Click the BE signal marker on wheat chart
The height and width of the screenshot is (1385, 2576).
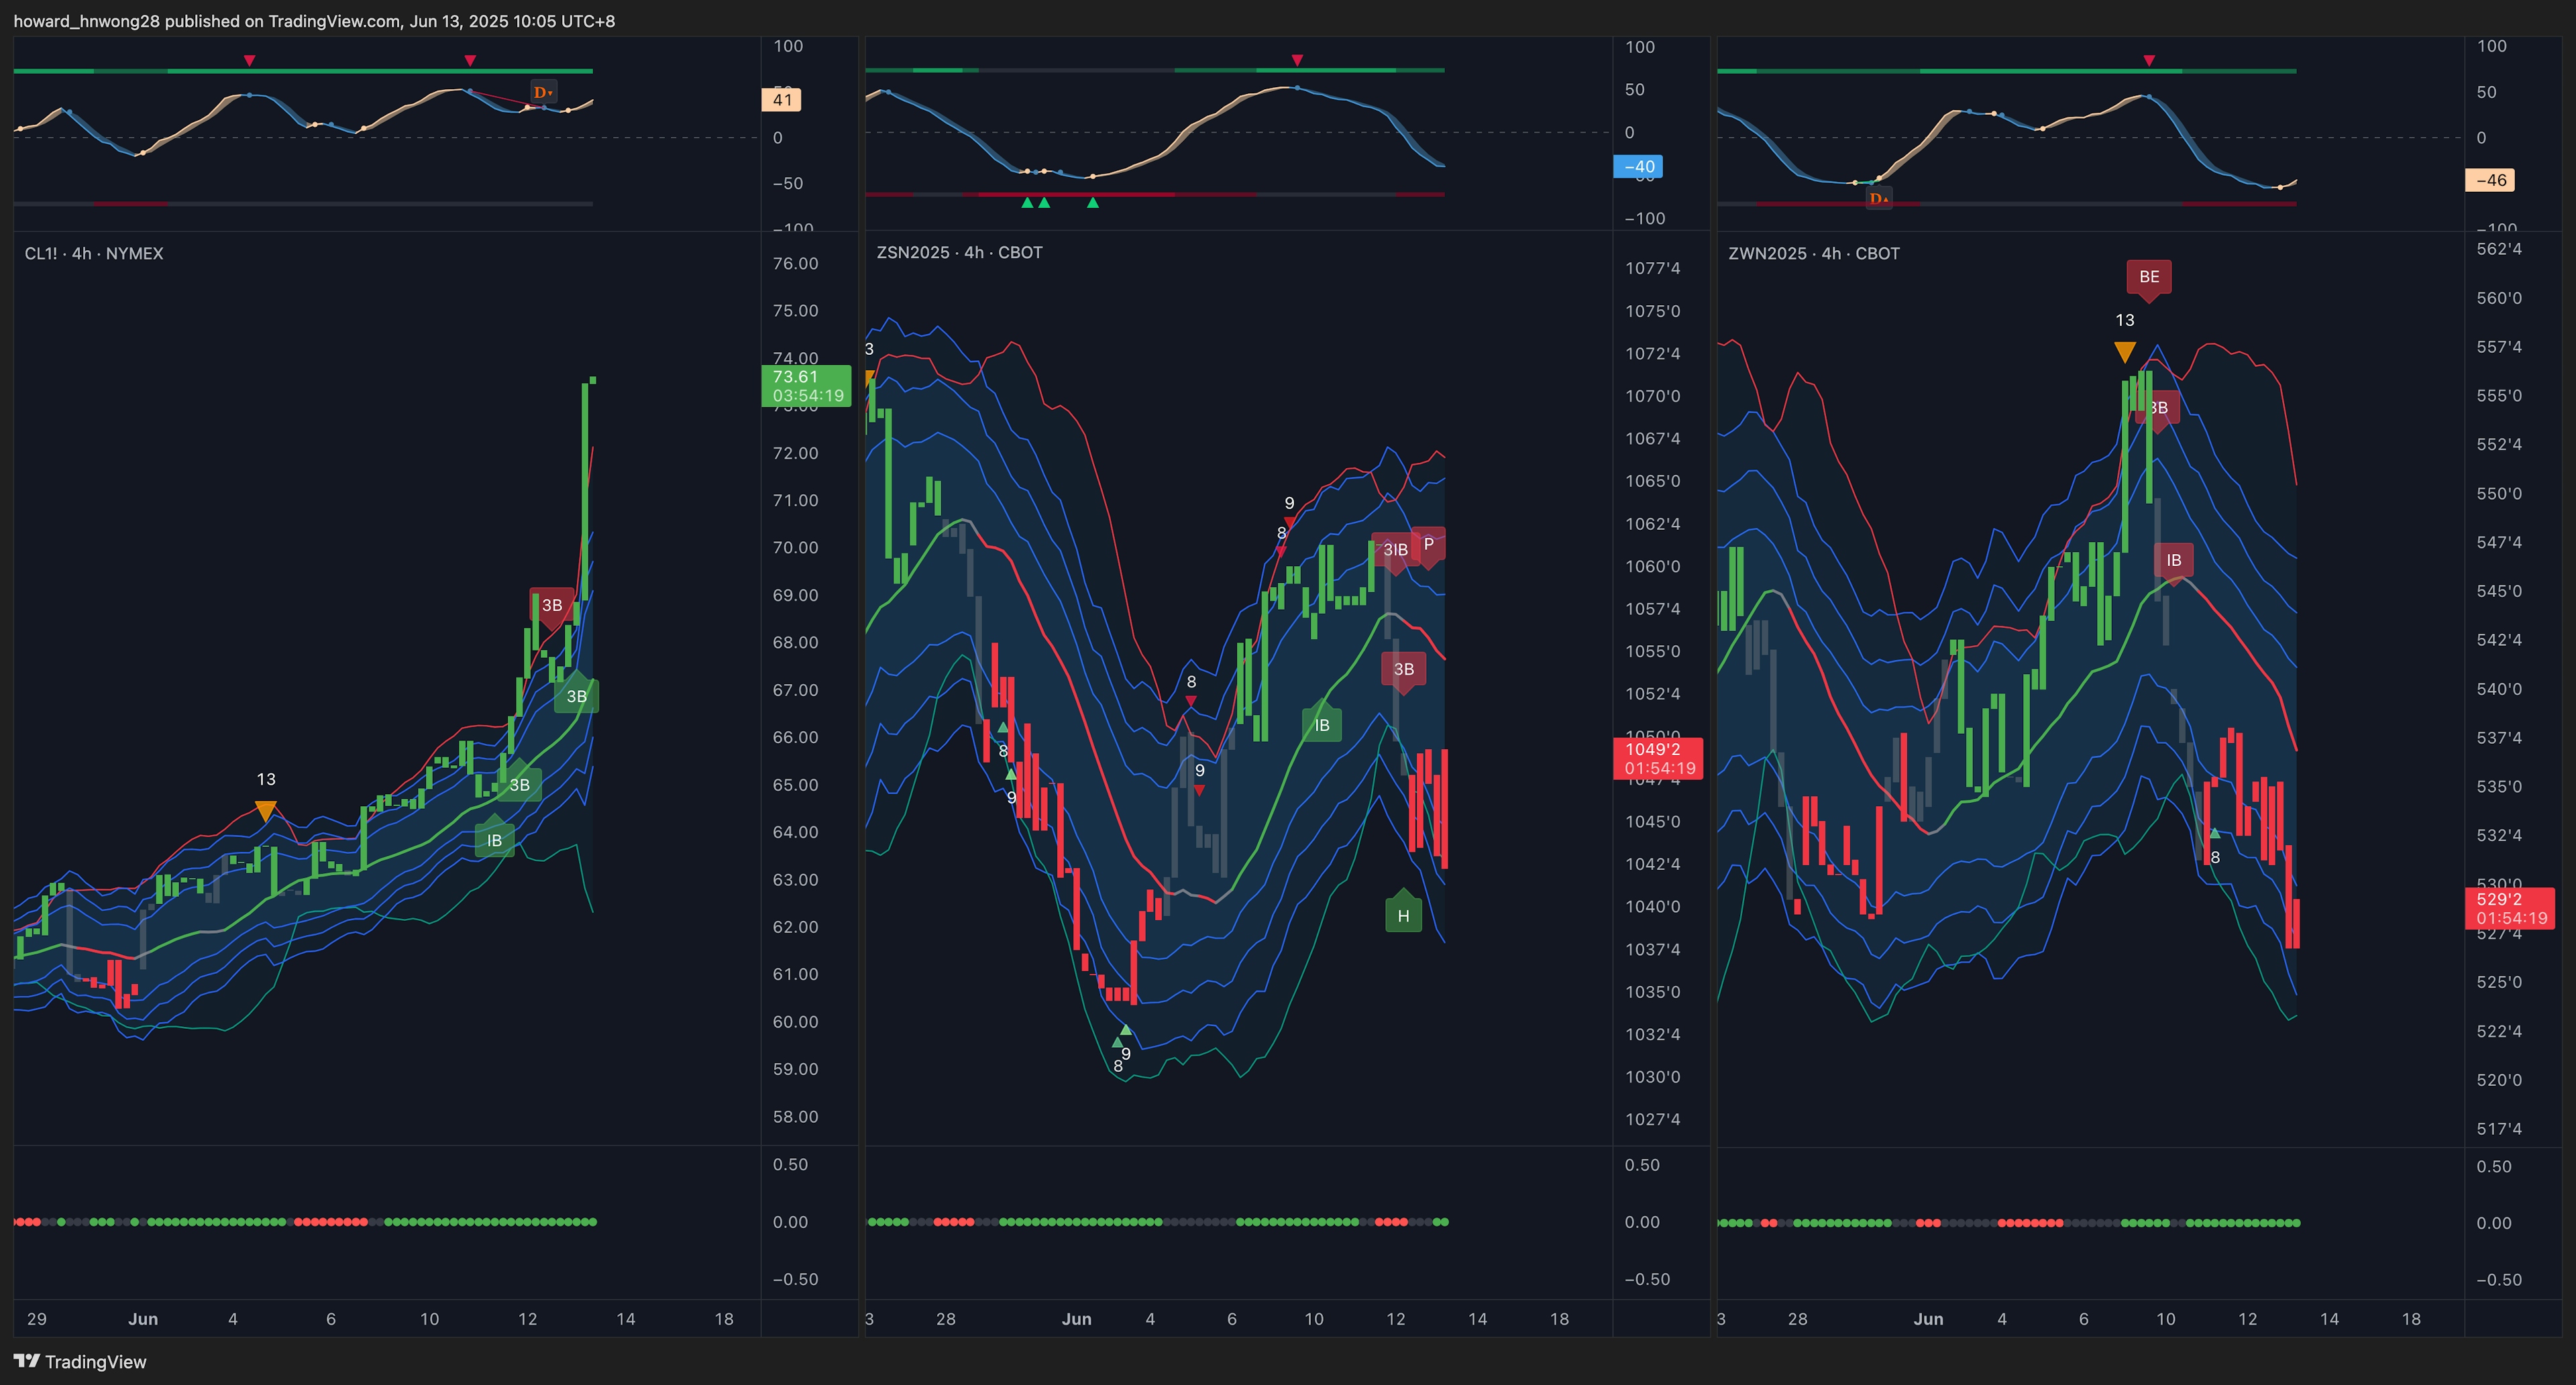click(x=2148, y=277)
